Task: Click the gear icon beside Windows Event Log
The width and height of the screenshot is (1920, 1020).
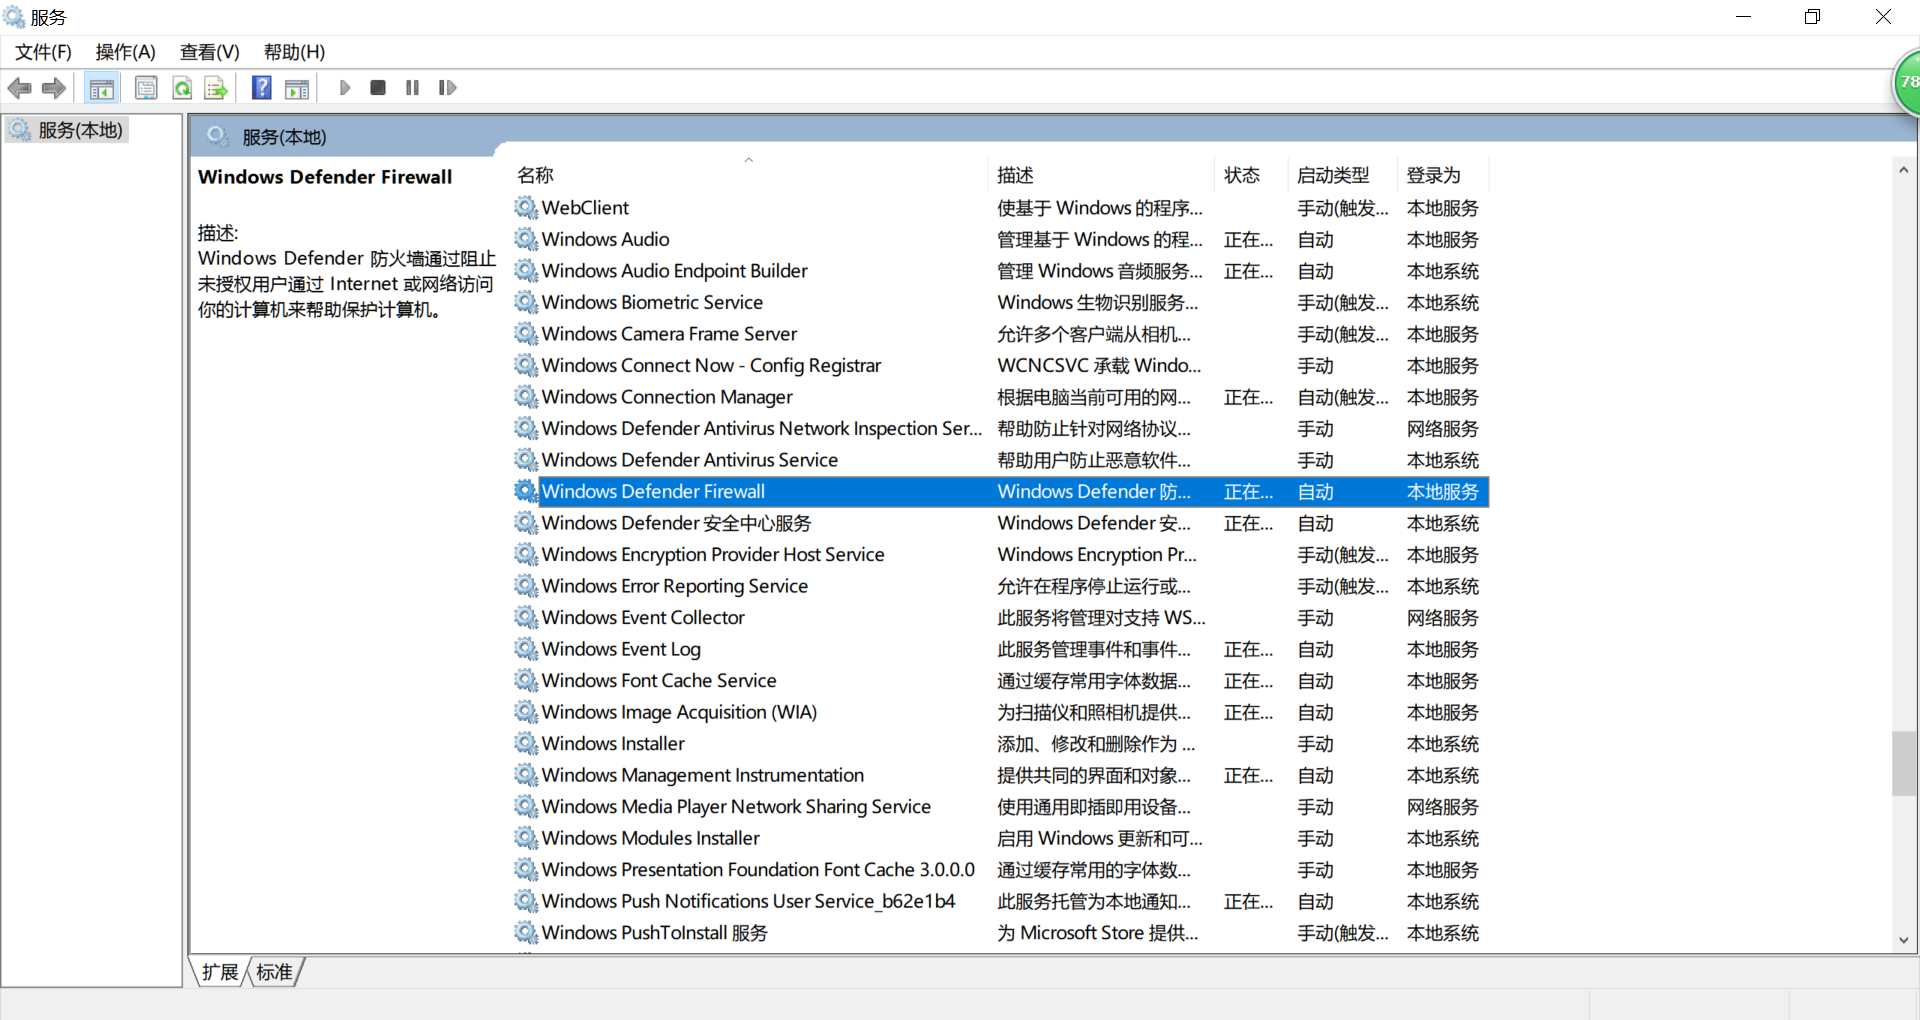Action: pyautogui.click(x=526, y=649)
